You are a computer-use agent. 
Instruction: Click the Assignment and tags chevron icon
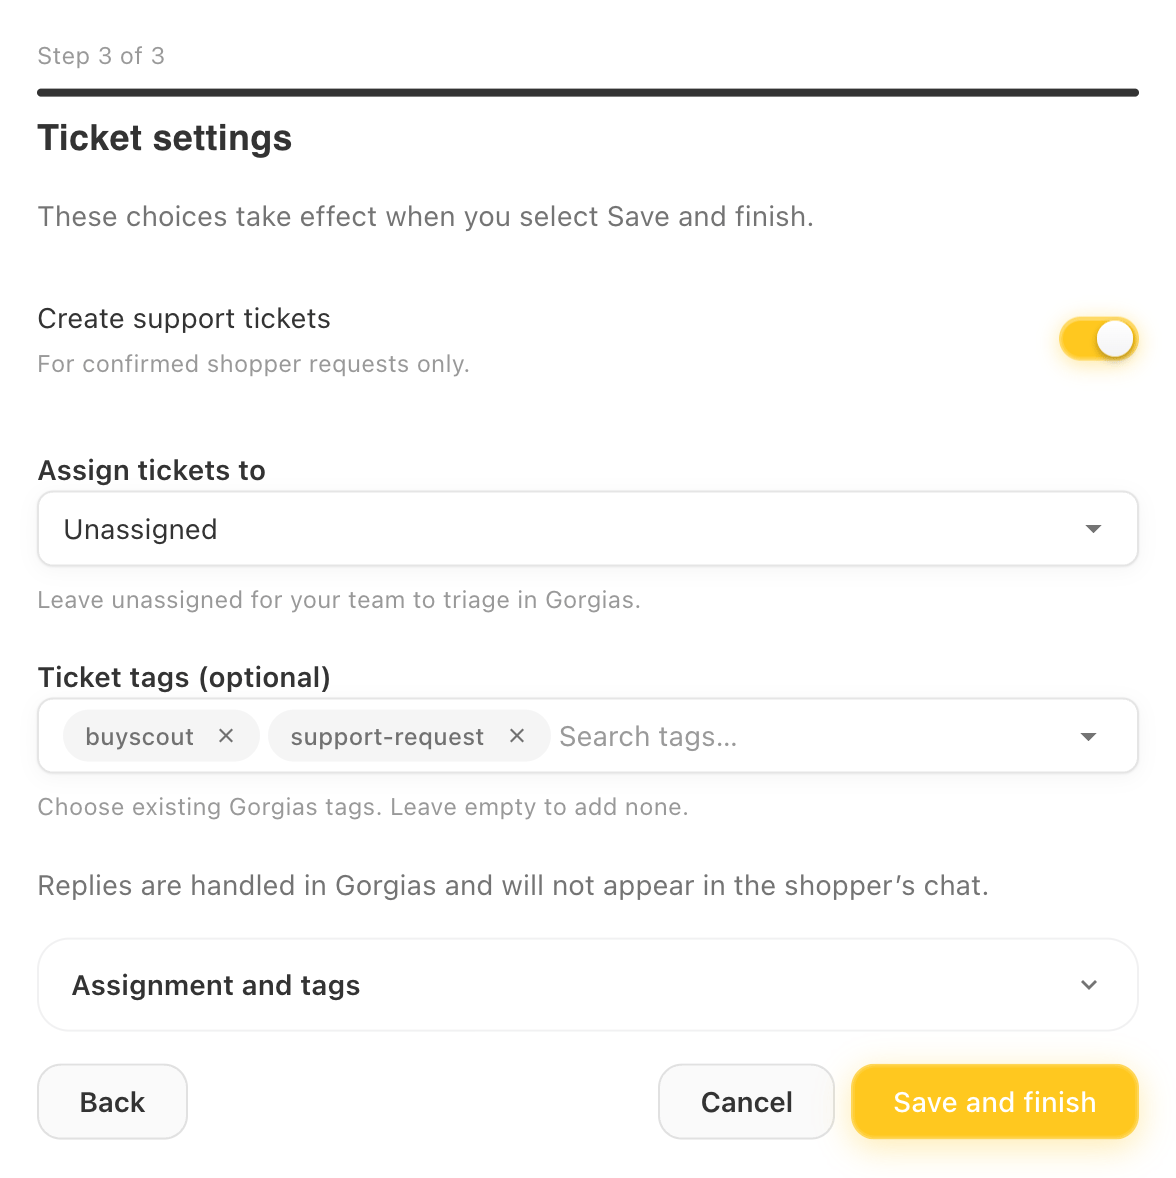[x=1088, y=985]
